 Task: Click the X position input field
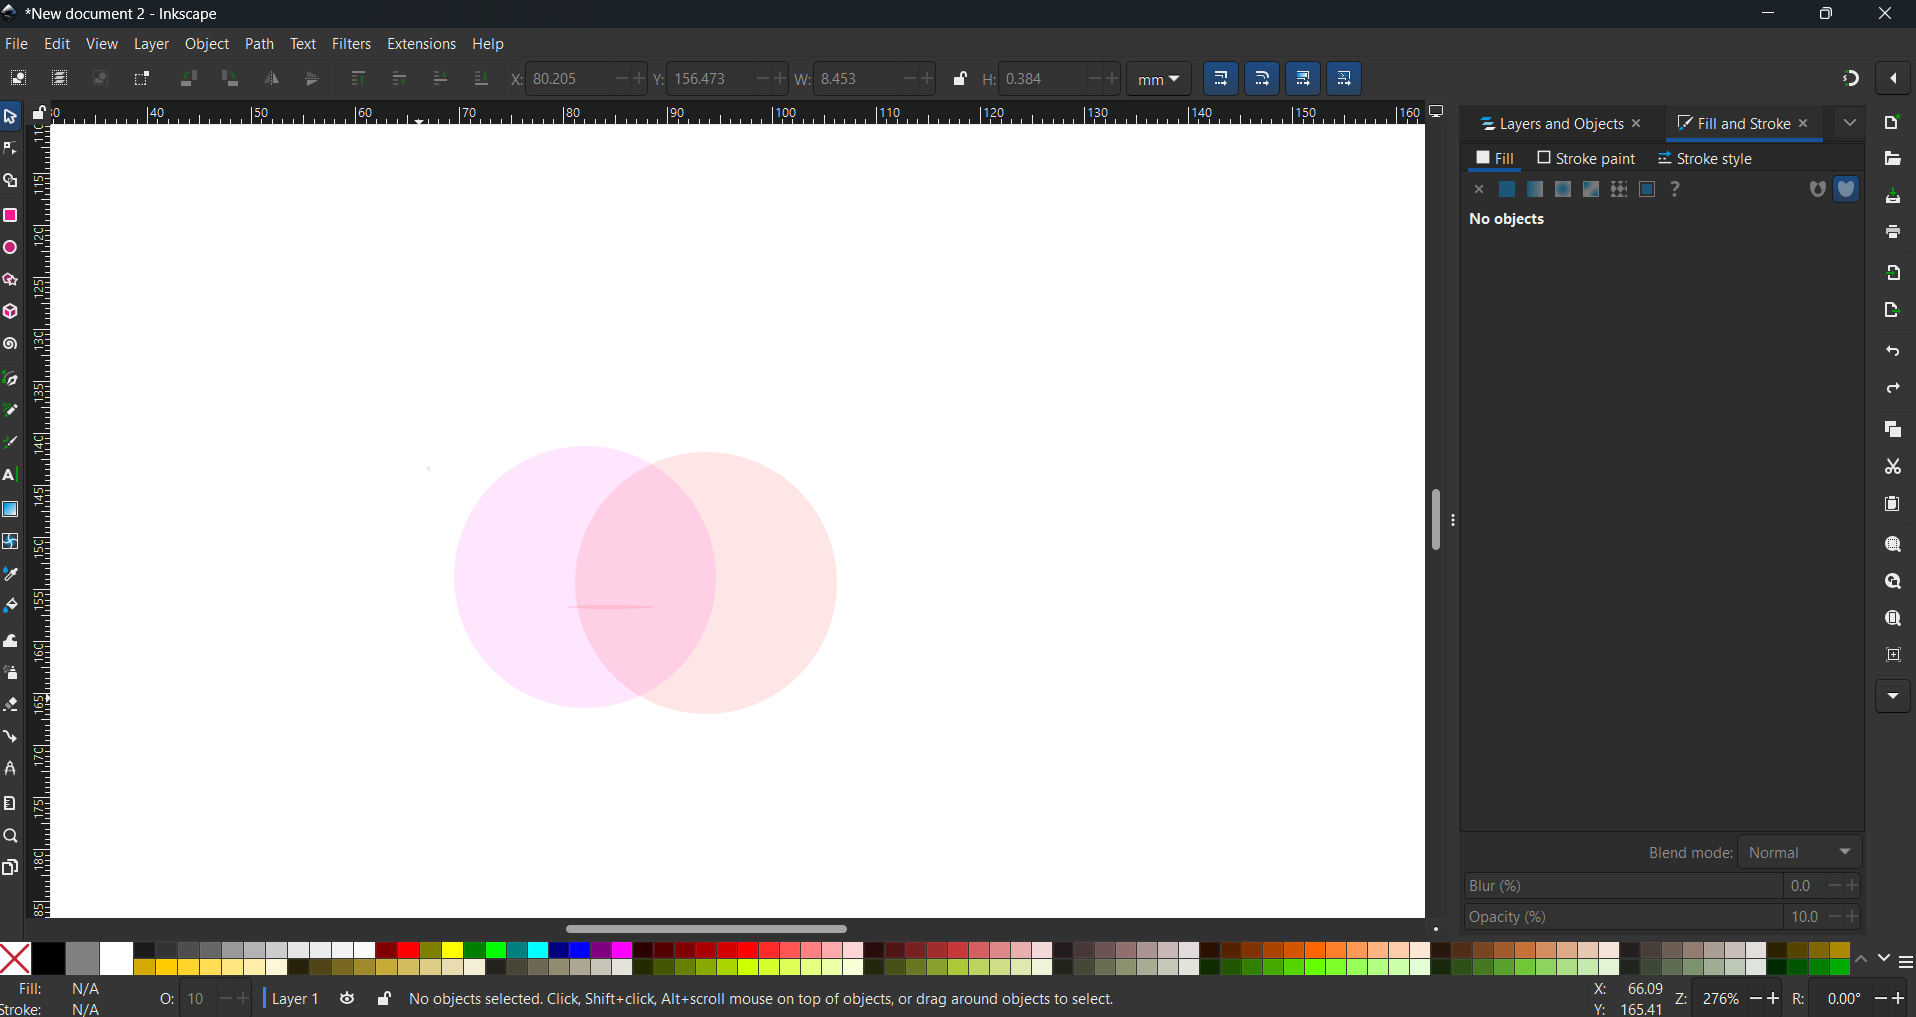[568, 78]
